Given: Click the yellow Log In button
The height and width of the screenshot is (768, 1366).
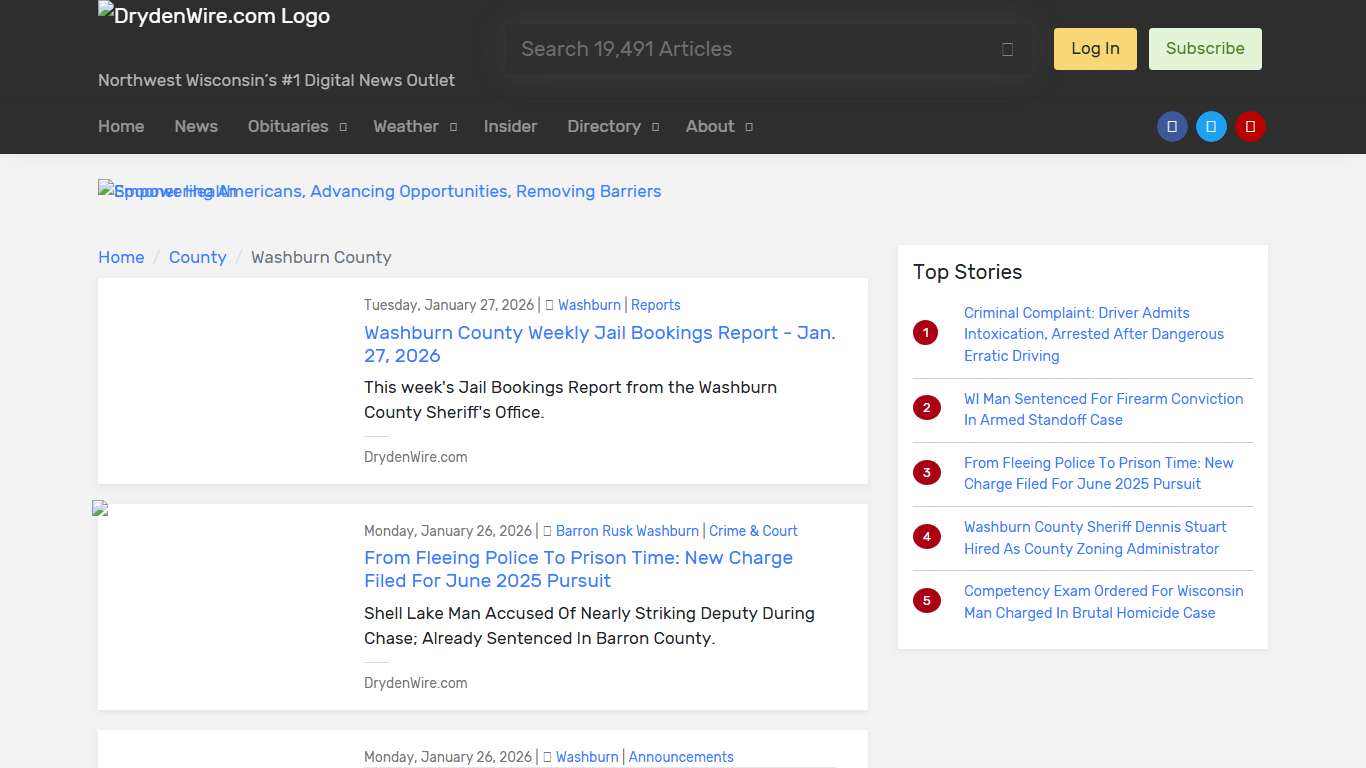Looking at the screenshot, I should [x=1095, y=49].
